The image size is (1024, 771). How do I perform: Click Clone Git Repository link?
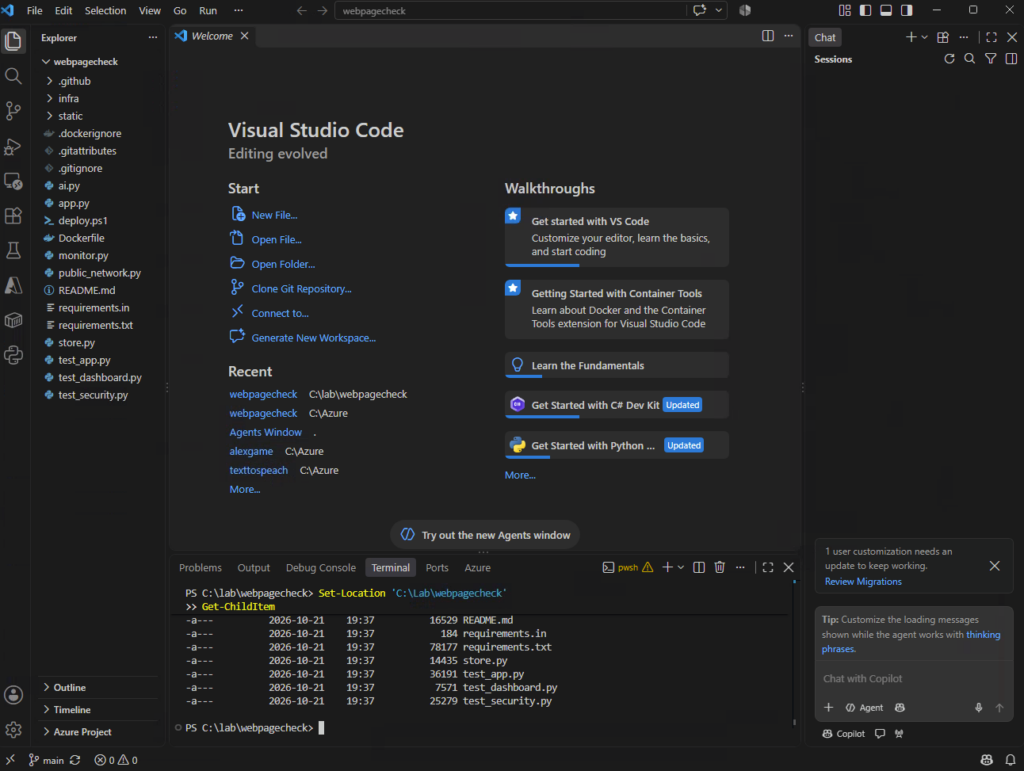tap(301, 289)
